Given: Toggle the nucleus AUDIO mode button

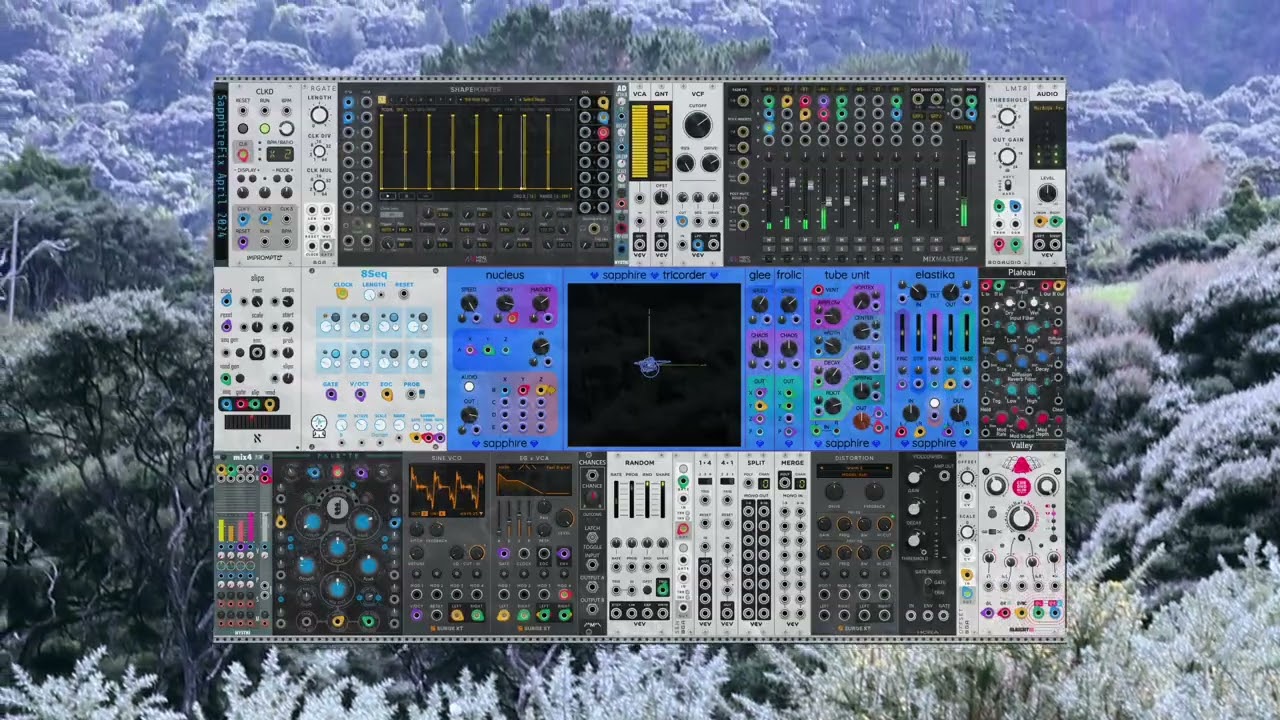Looking at the screenshot, I should 469,387.
